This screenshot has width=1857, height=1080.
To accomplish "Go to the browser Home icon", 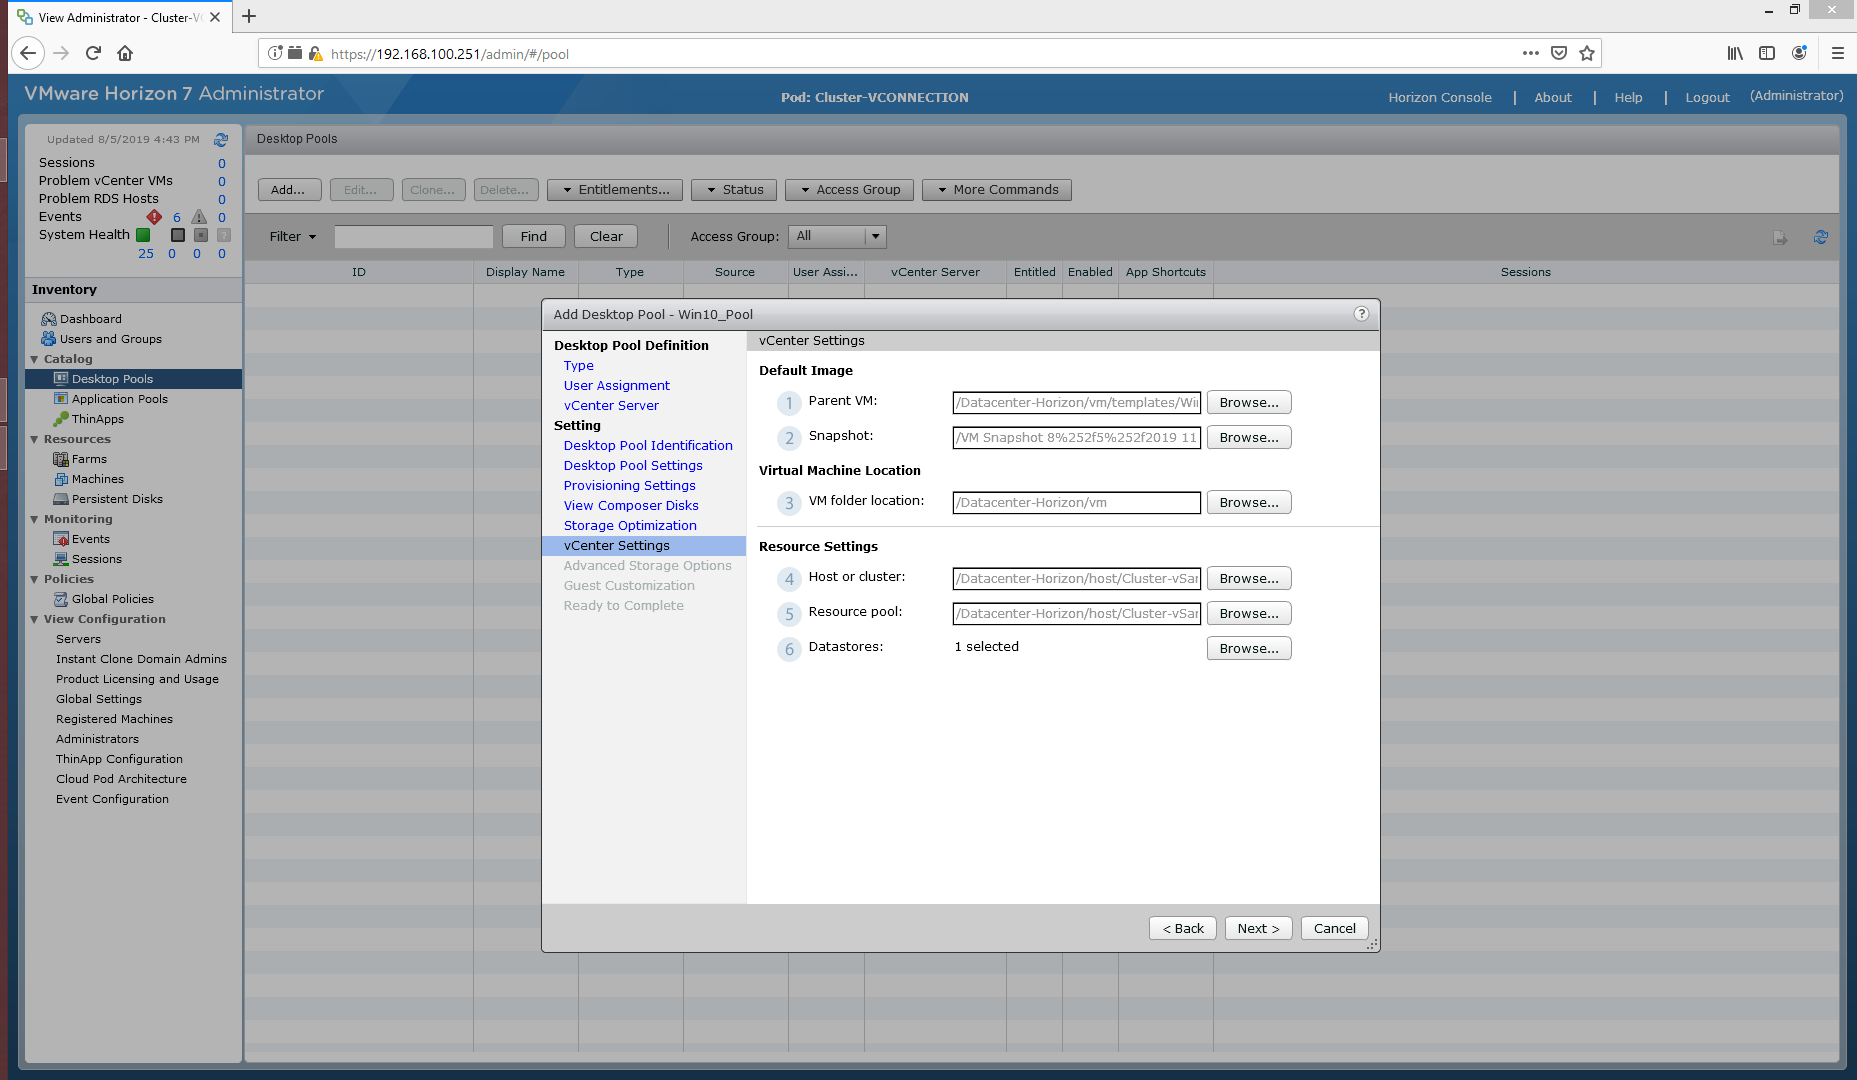I will tap(125, 54).
